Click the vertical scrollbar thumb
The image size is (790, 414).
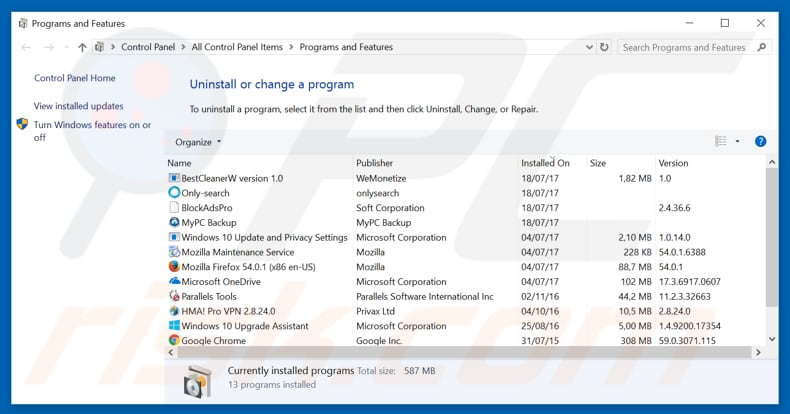click(x=771, y=237)
